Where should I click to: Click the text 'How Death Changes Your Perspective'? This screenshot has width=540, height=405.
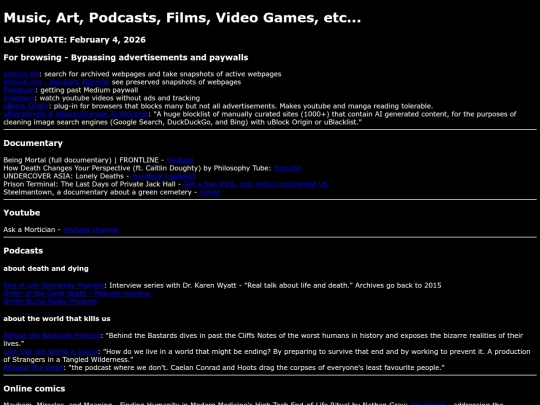[x=67, y=168]
